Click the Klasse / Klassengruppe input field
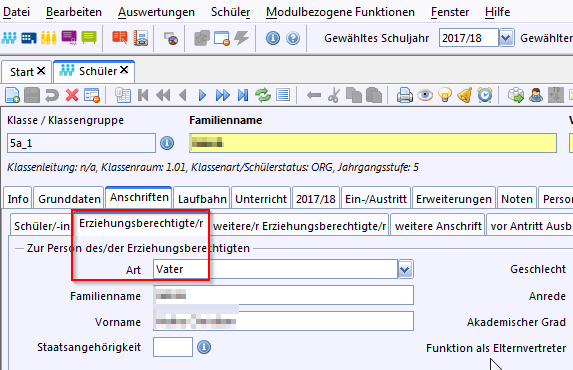Screen dimensions: 573x370 coord(81,143)
